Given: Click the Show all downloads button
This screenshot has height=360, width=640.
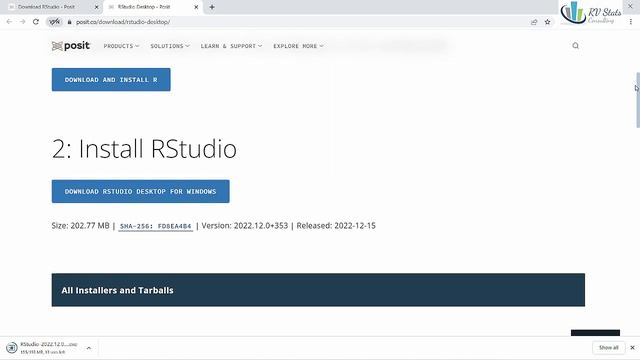Looking at the screenshot, I should tap(608, 347).
